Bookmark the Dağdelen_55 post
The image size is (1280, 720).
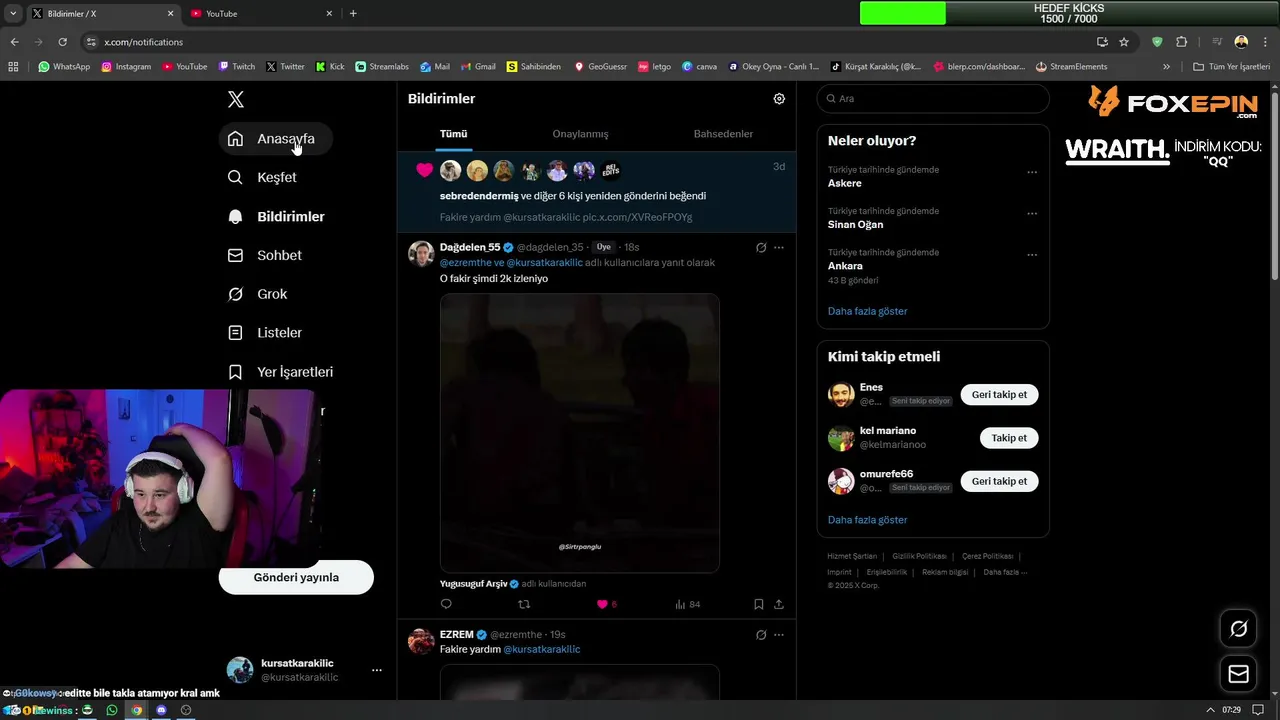coord(759,604)
